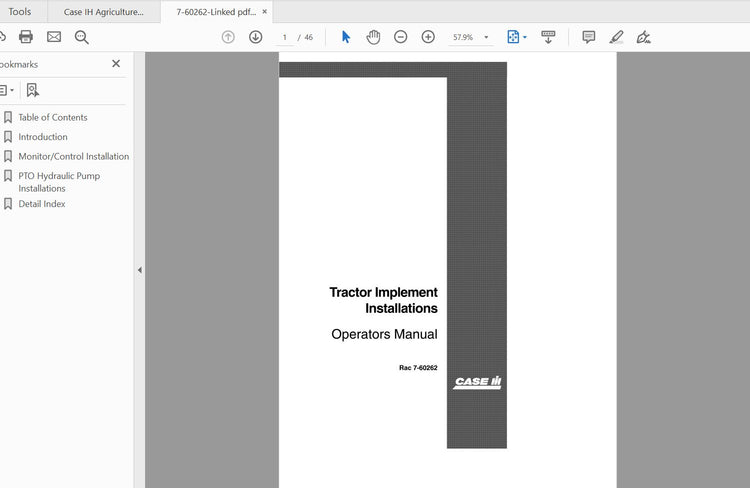Open the Tools tab

coord(20,11)
